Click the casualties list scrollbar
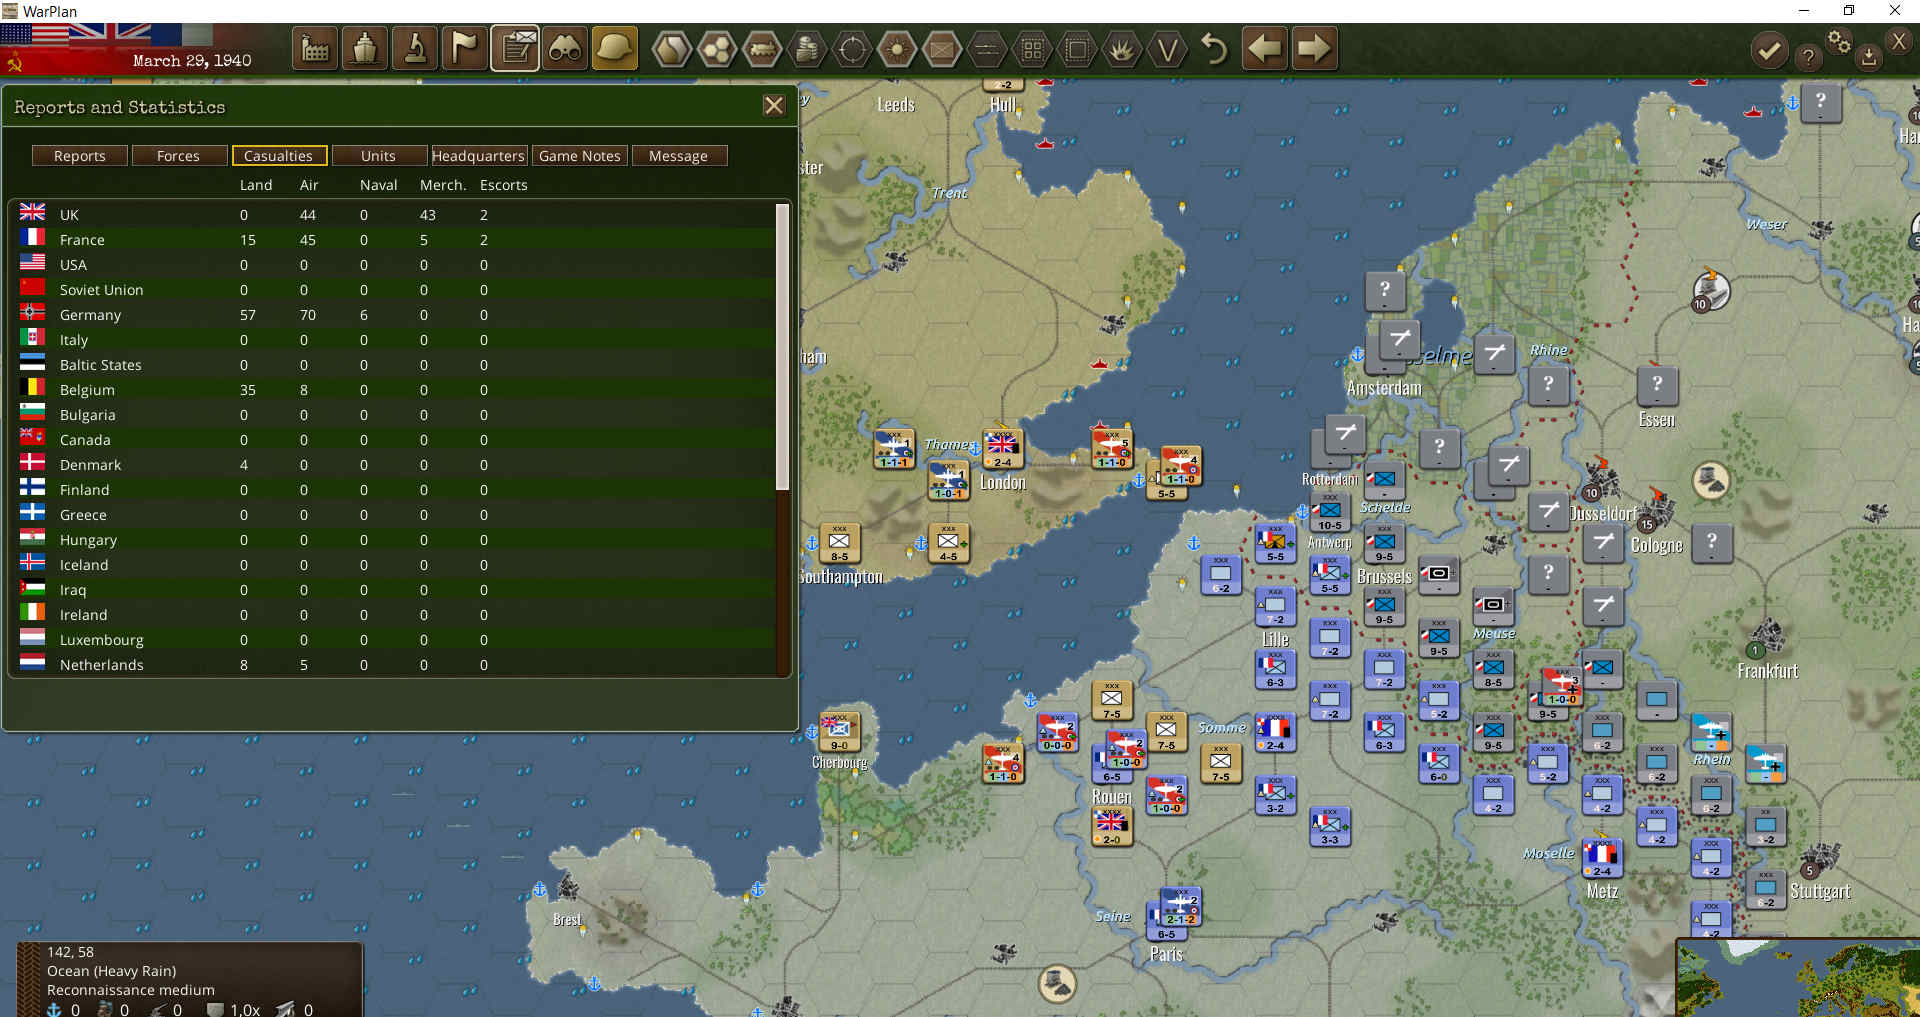The height and width of the screenshot is (1017, 1920). pyautogui.click(x=783, y=346)
